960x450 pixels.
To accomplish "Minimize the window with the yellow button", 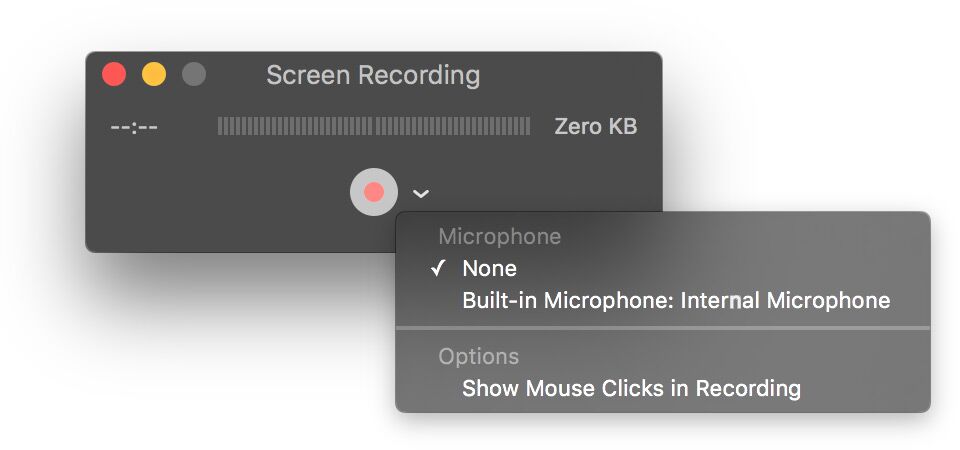I will pos(154,74).
